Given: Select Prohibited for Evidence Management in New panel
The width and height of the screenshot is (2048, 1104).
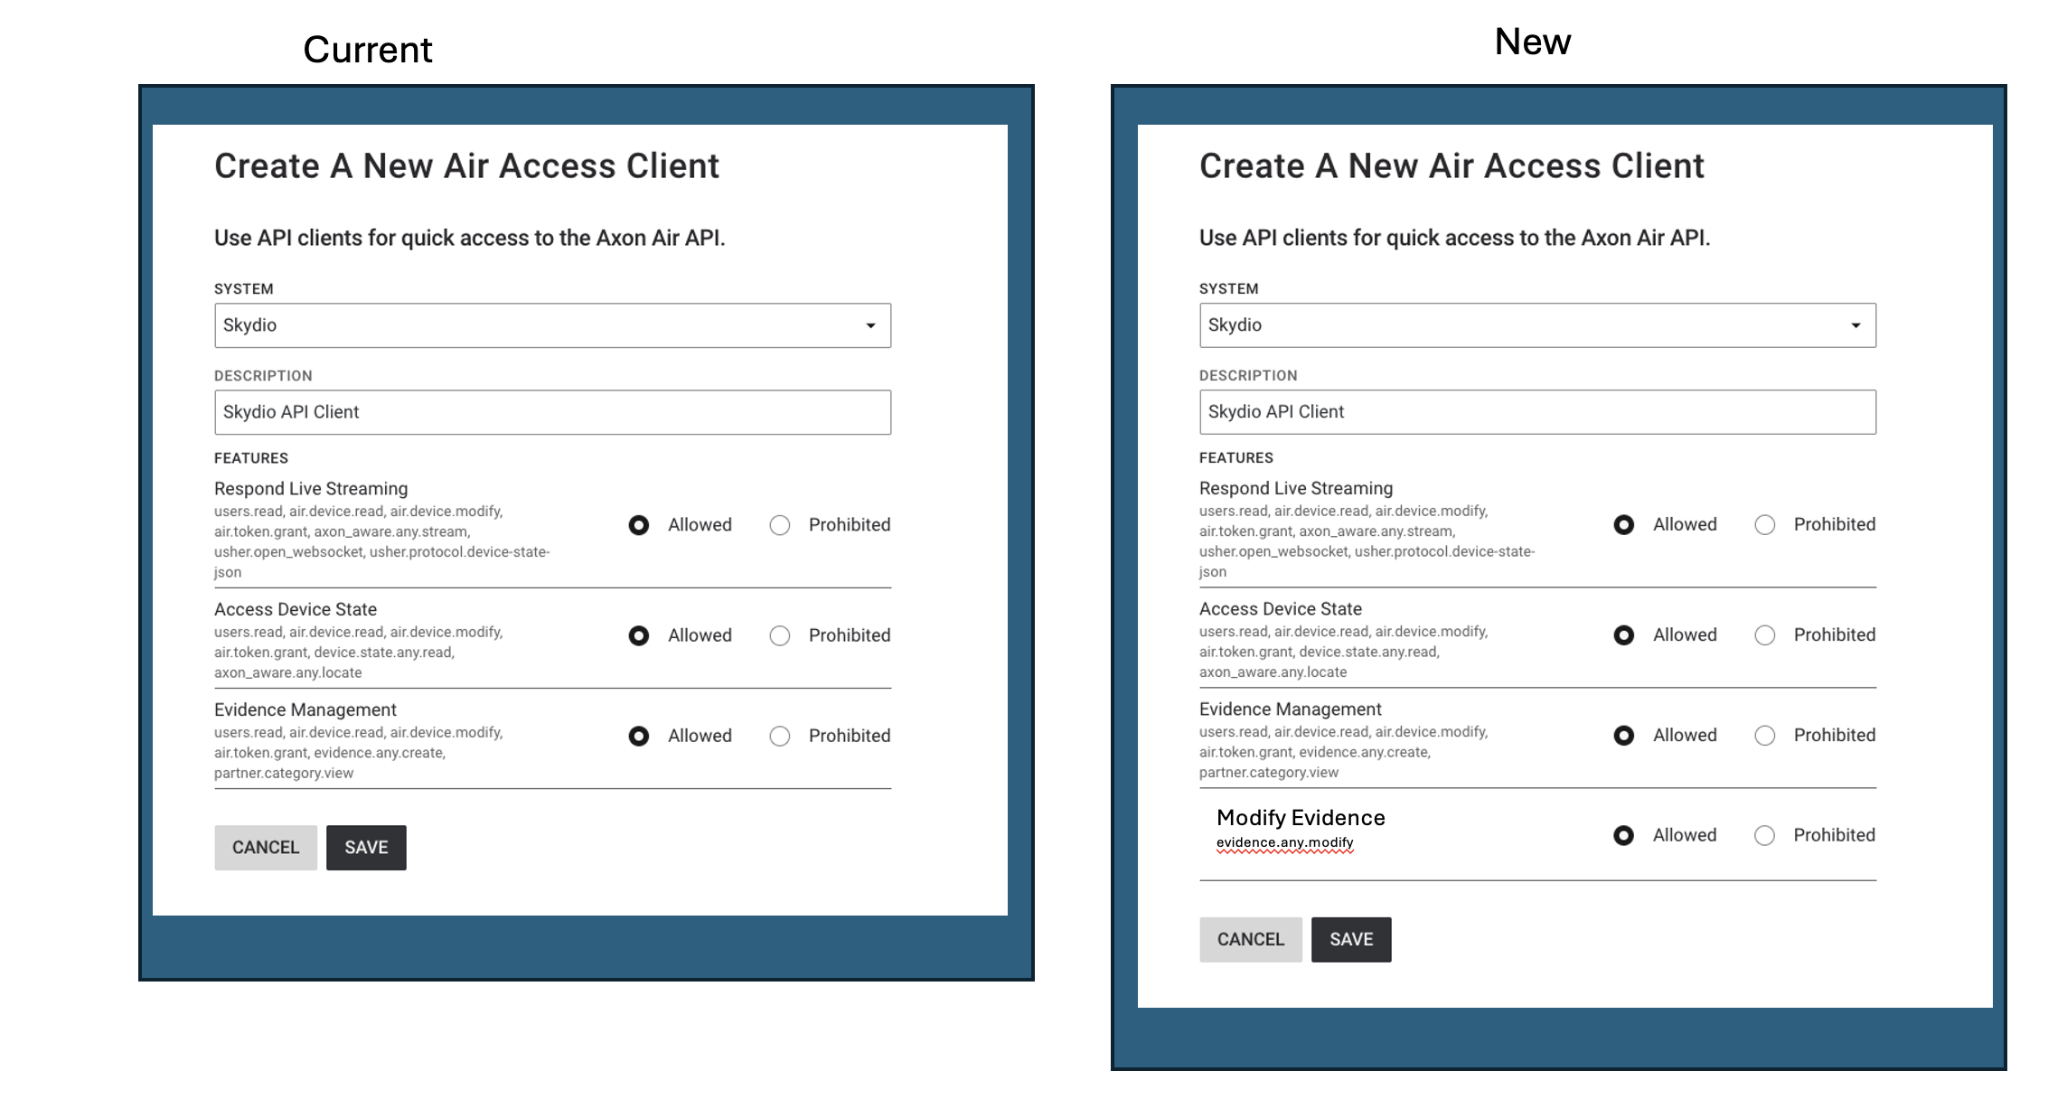Looking at the screenshot, I should pyautogui.click(x=1765, y=735).
